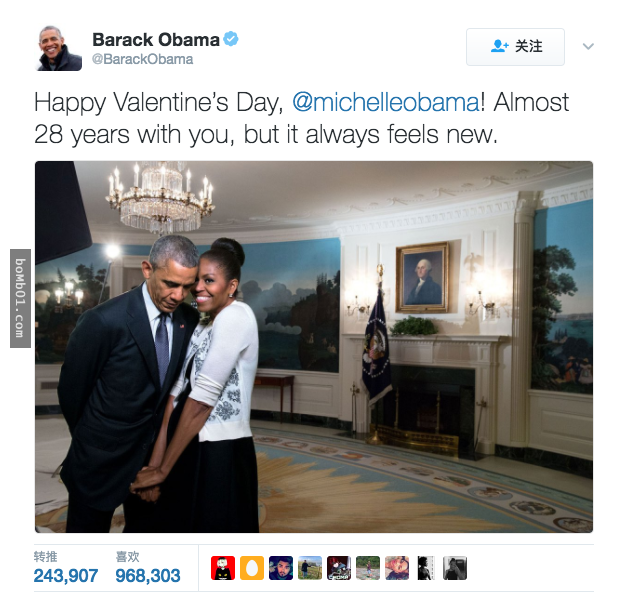Click the blue verified badge
This screenshot has height=597, width=630.
(x=231, y=39)
